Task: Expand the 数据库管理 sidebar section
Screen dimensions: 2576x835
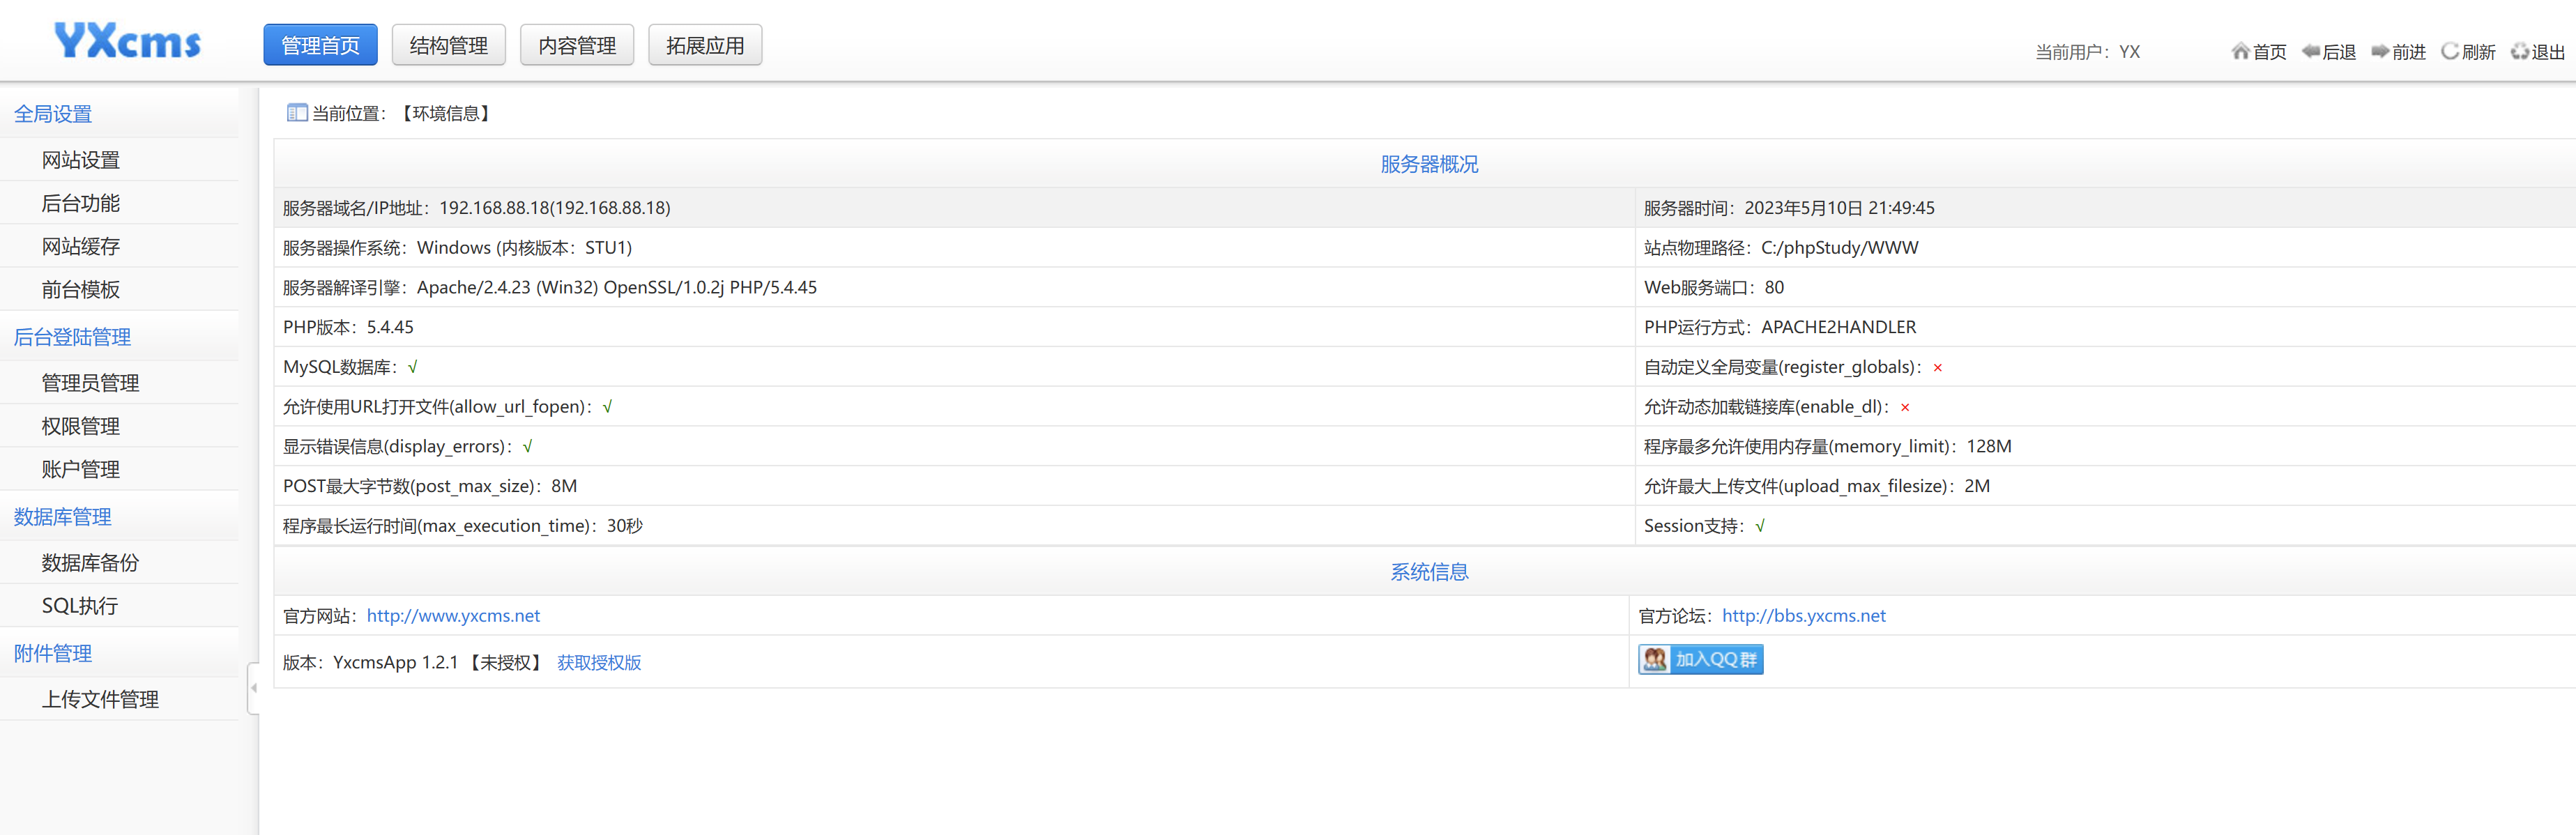Action: [x=62, y=517]
